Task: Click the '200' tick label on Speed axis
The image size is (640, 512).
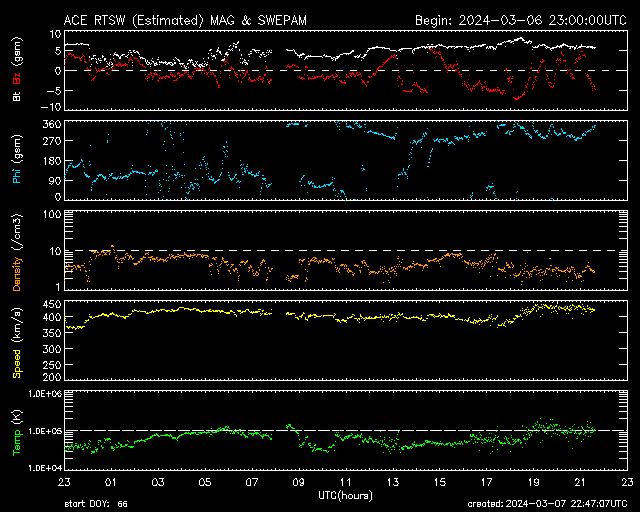Action: (52, 376)
